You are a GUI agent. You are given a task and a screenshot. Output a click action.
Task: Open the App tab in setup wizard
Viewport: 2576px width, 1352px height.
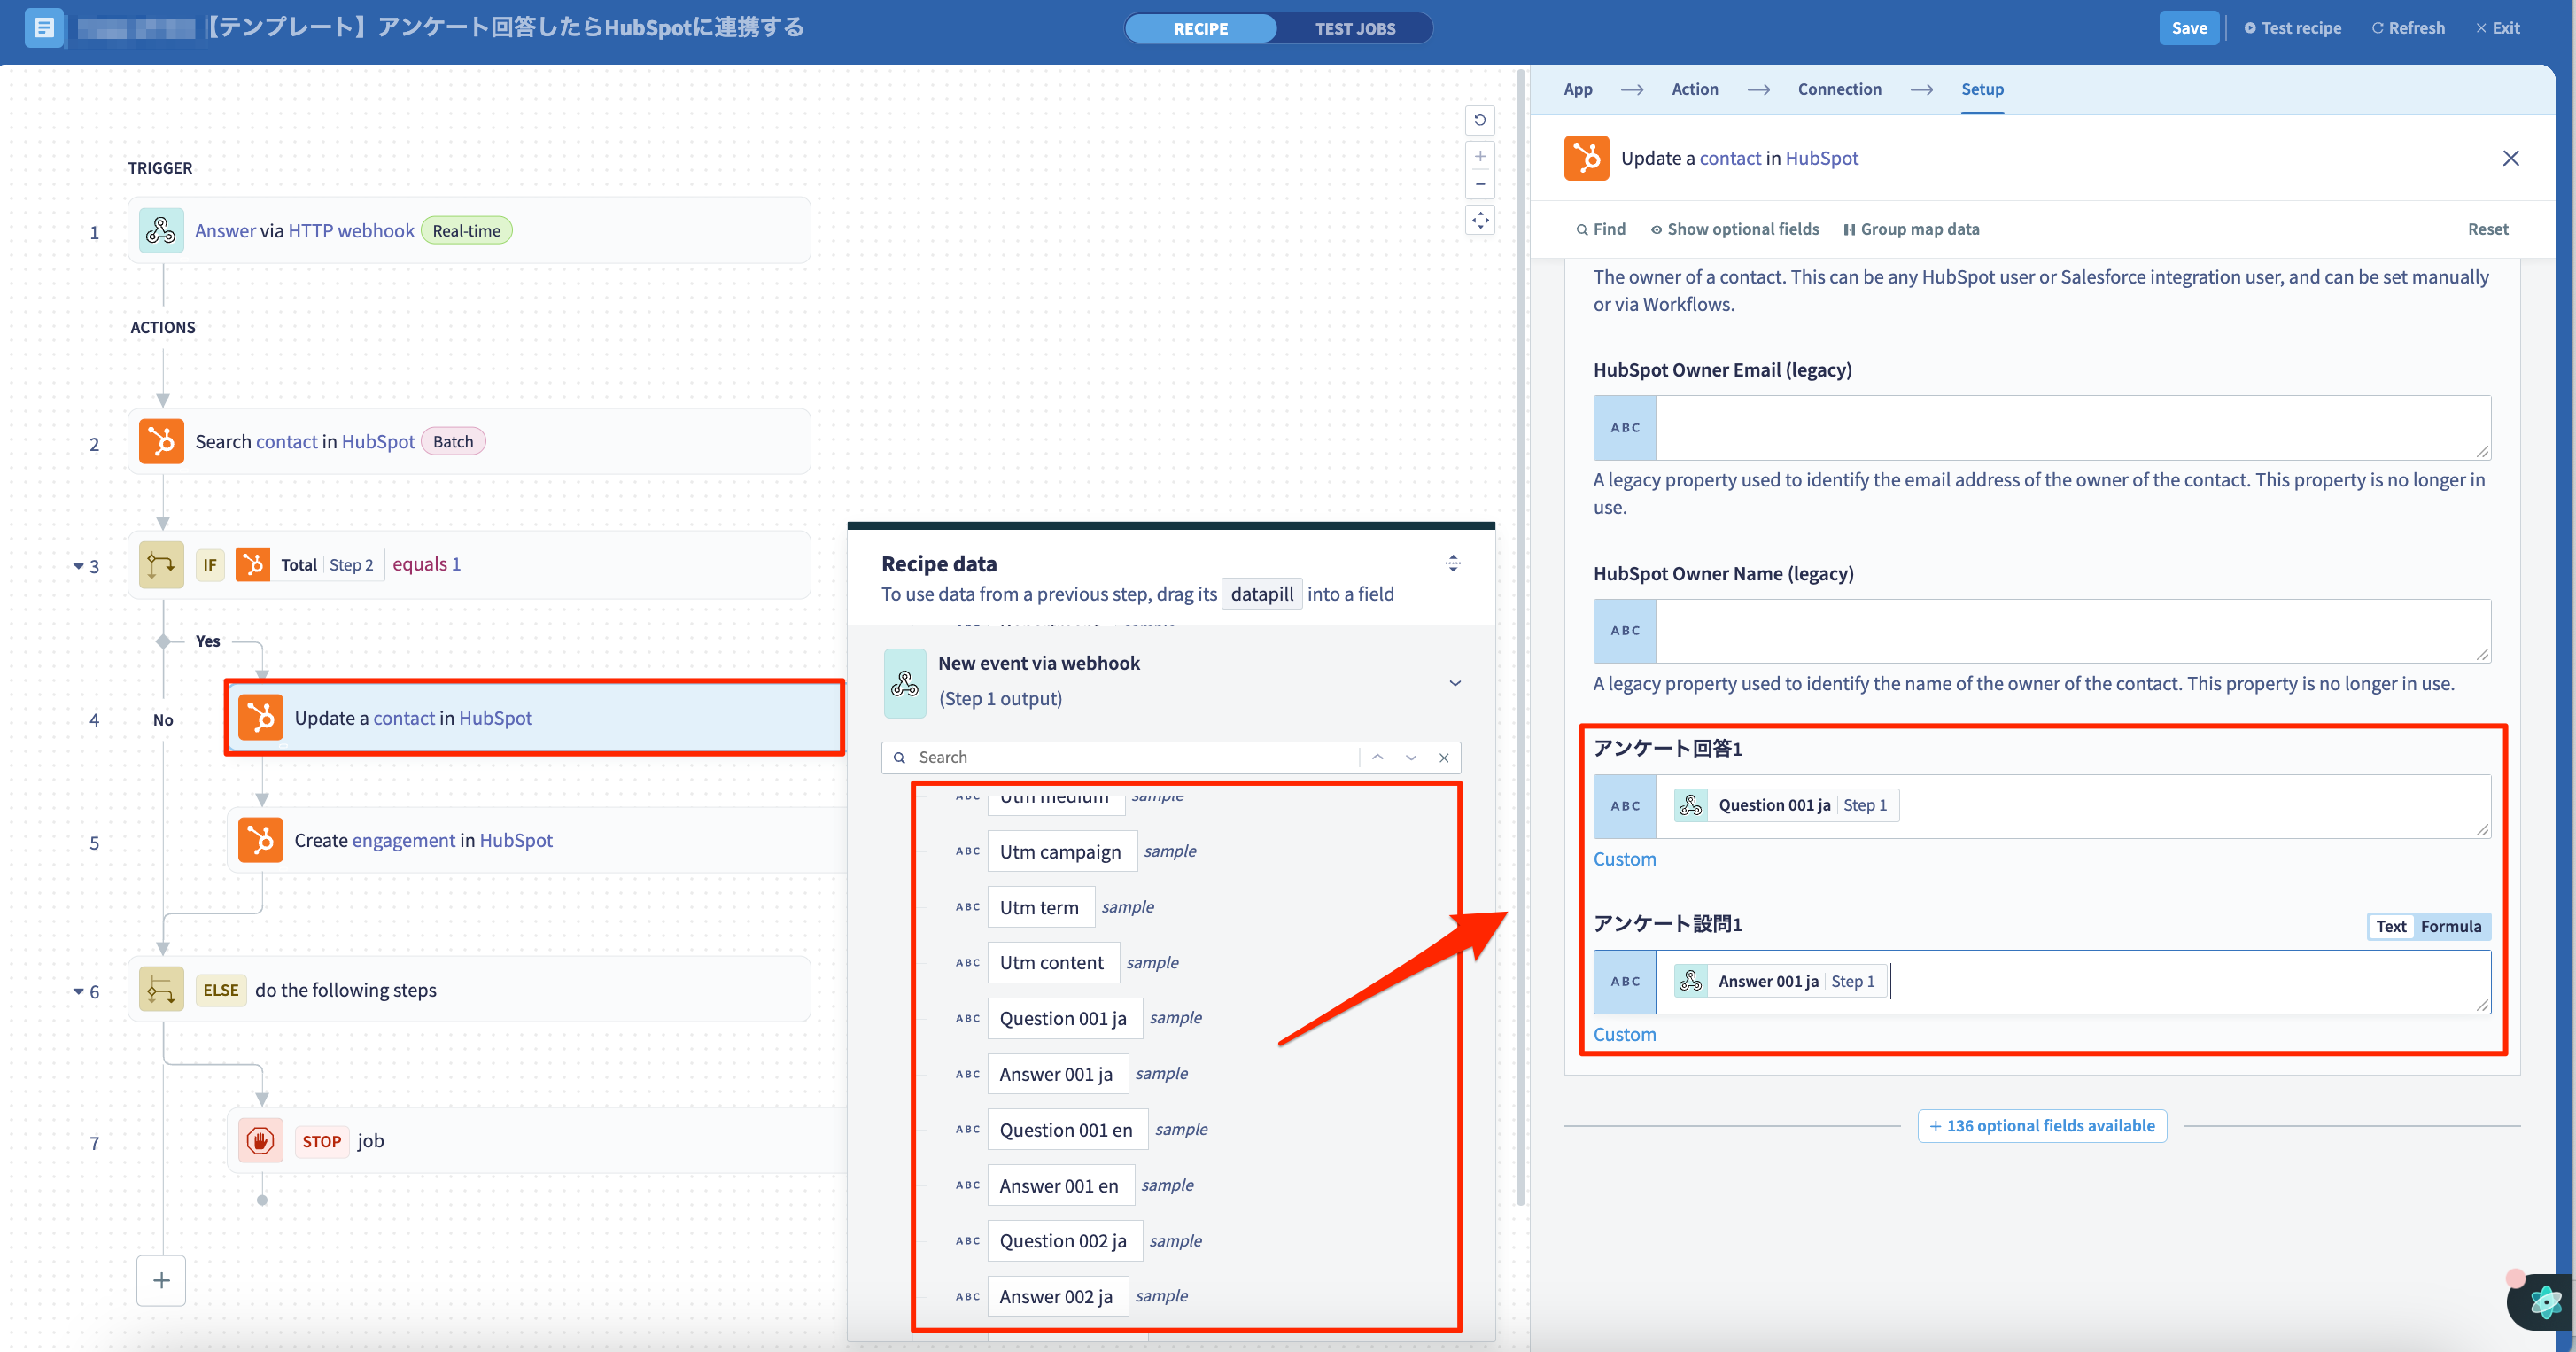click(x=1578, y=89)
